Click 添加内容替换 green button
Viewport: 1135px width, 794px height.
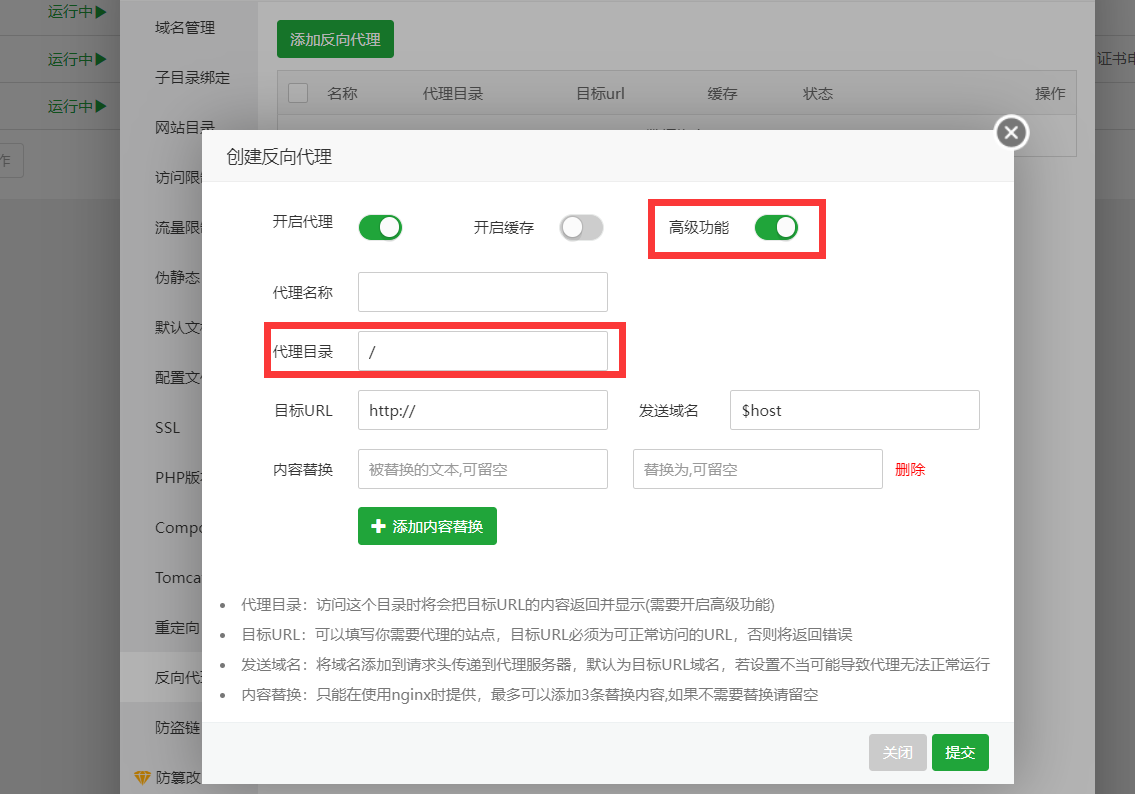(x=427, y=526)
